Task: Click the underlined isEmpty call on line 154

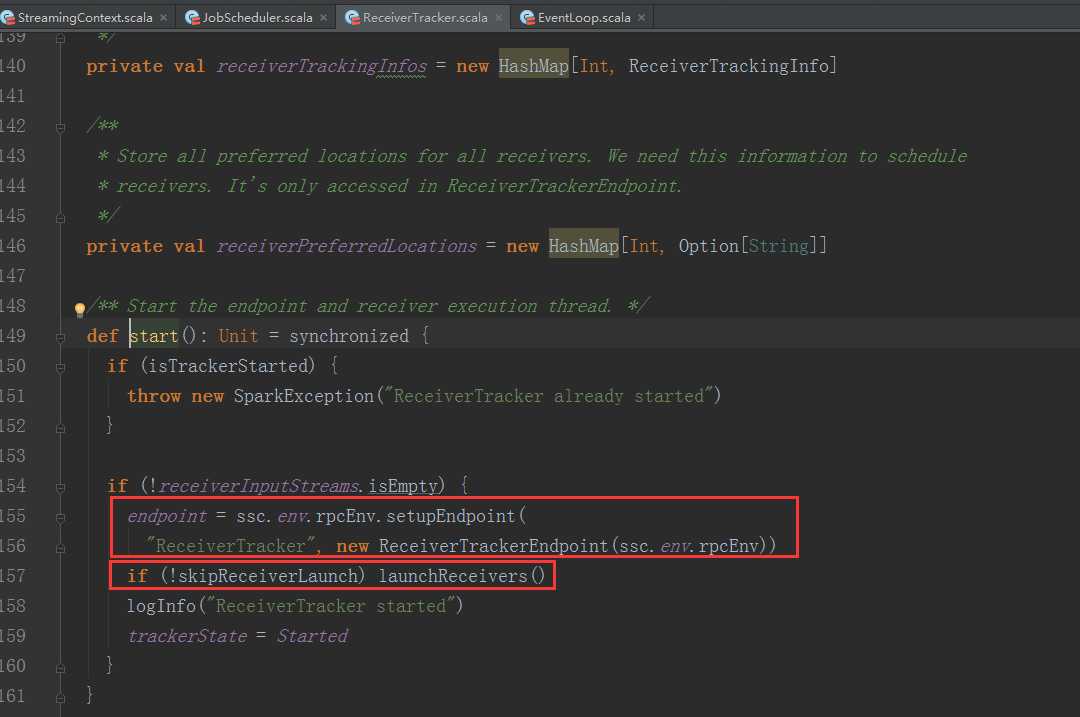Action: [403, 486]
